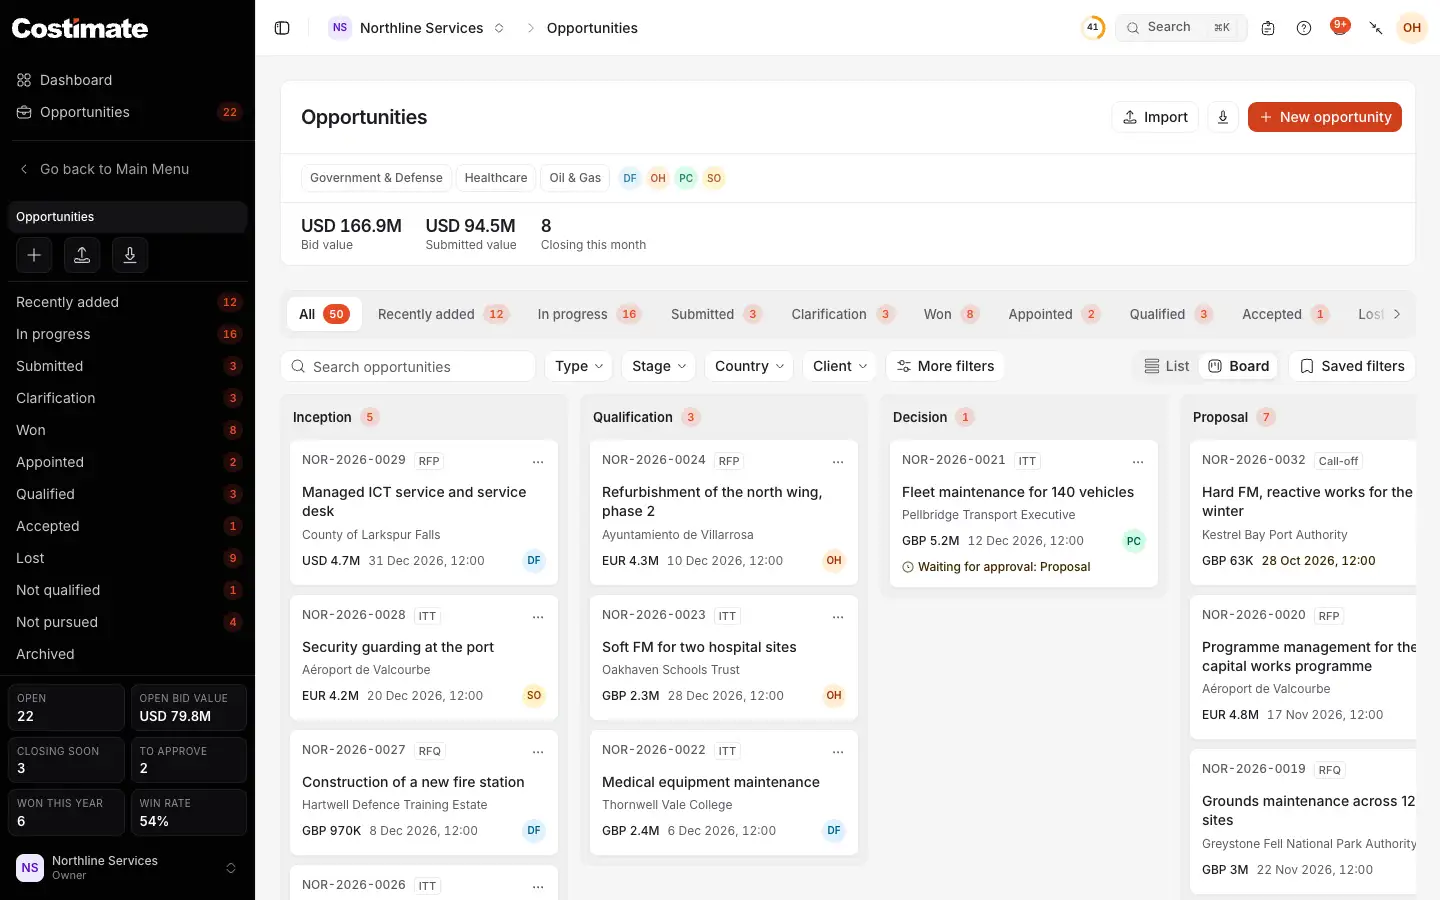Screen dimensions: 1440x900
Task: Click the sidebar upload icon
Action: pyautogui.click(x=82, y=255)
